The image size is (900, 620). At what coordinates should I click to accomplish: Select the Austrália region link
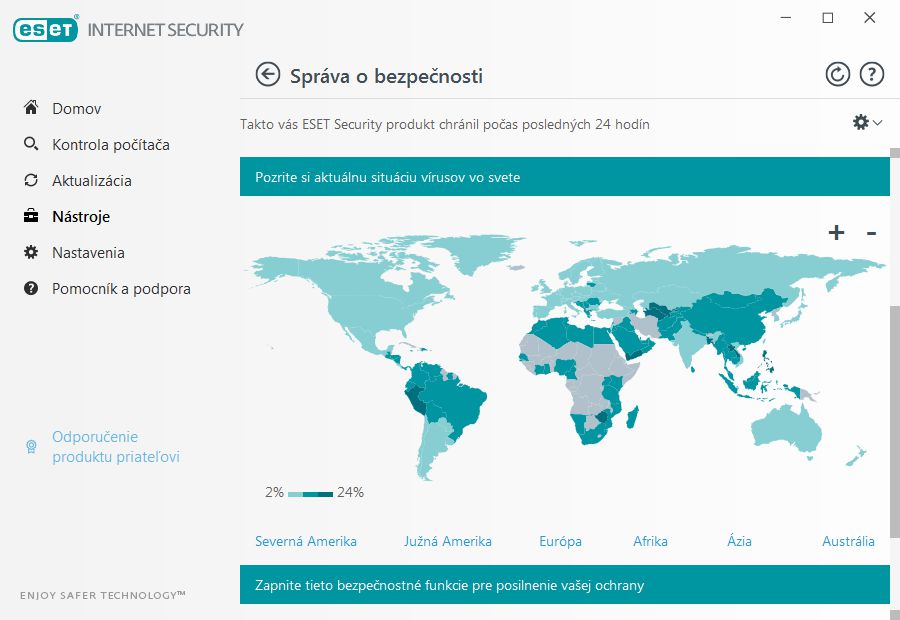tap(848, 541)
